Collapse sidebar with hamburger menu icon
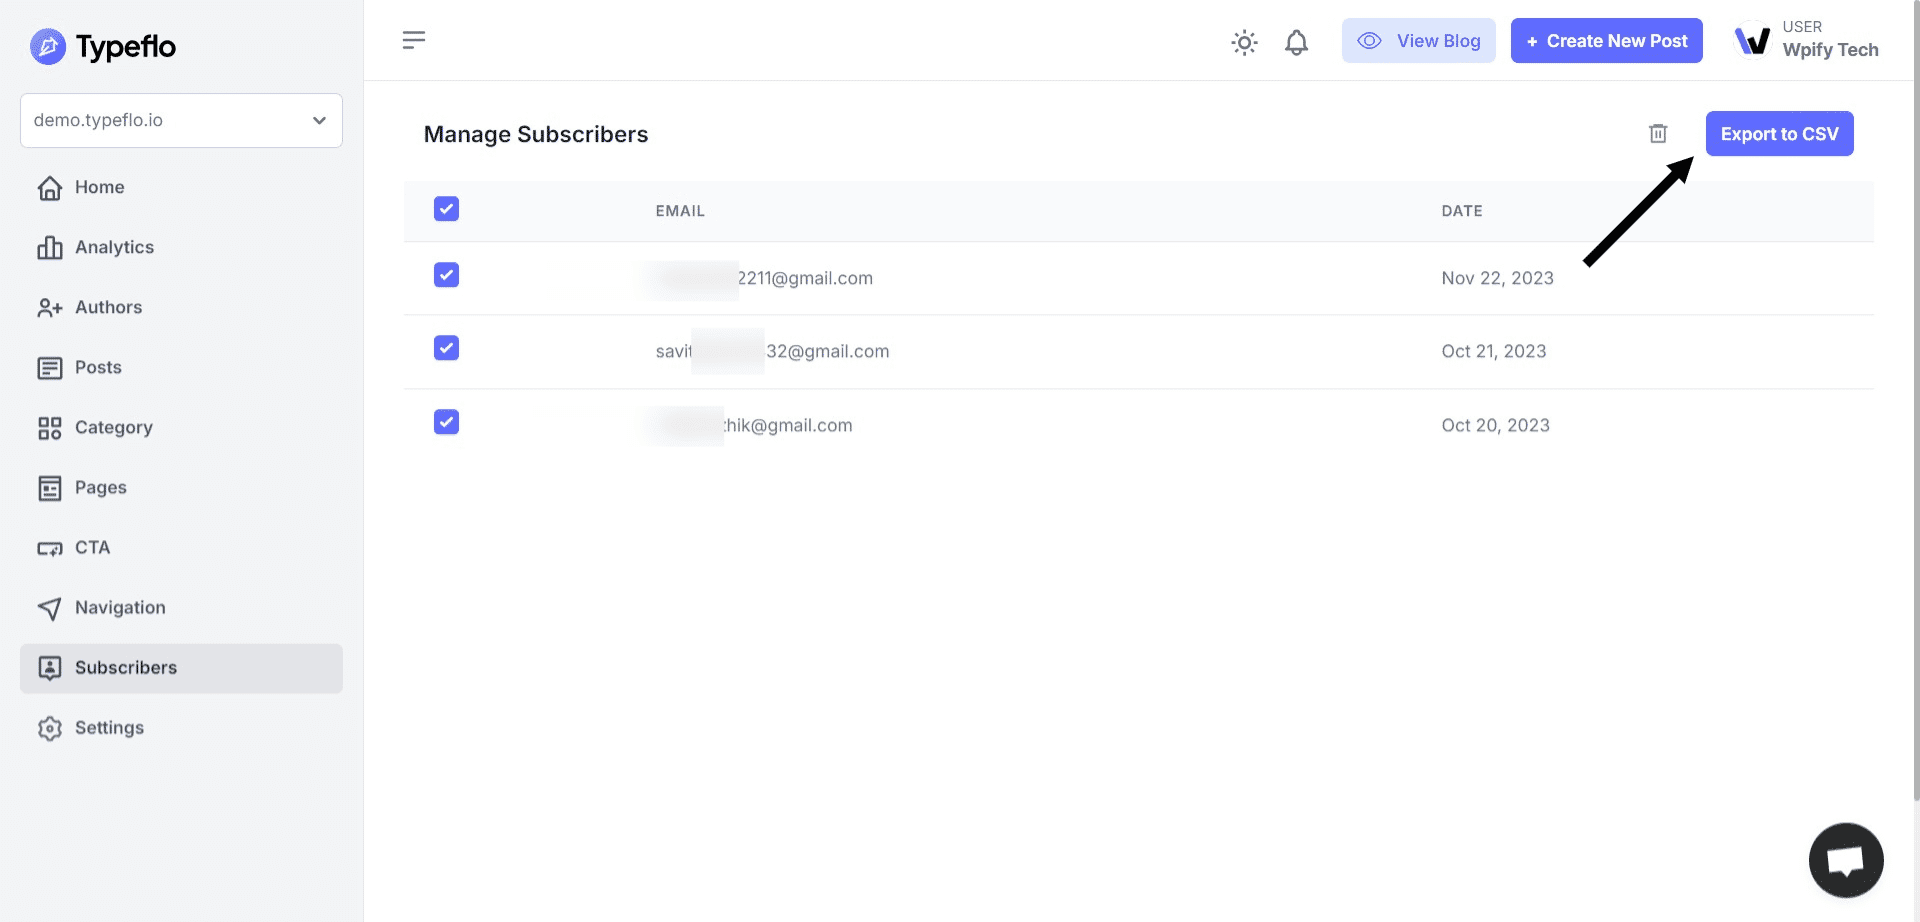Image resolution: width=1920 pixels, height=922 pixels. (414, 40)
